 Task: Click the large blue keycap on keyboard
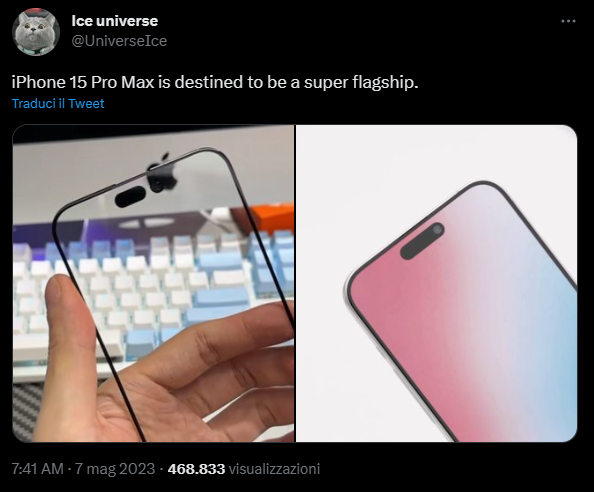click(221, 297)
